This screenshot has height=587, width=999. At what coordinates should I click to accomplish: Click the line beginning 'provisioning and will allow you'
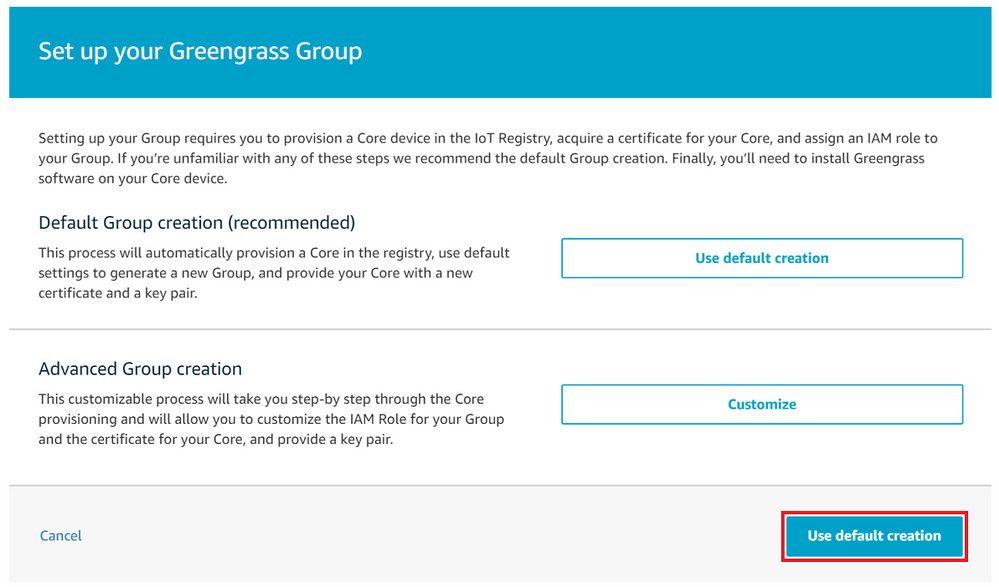coord(271,419)
